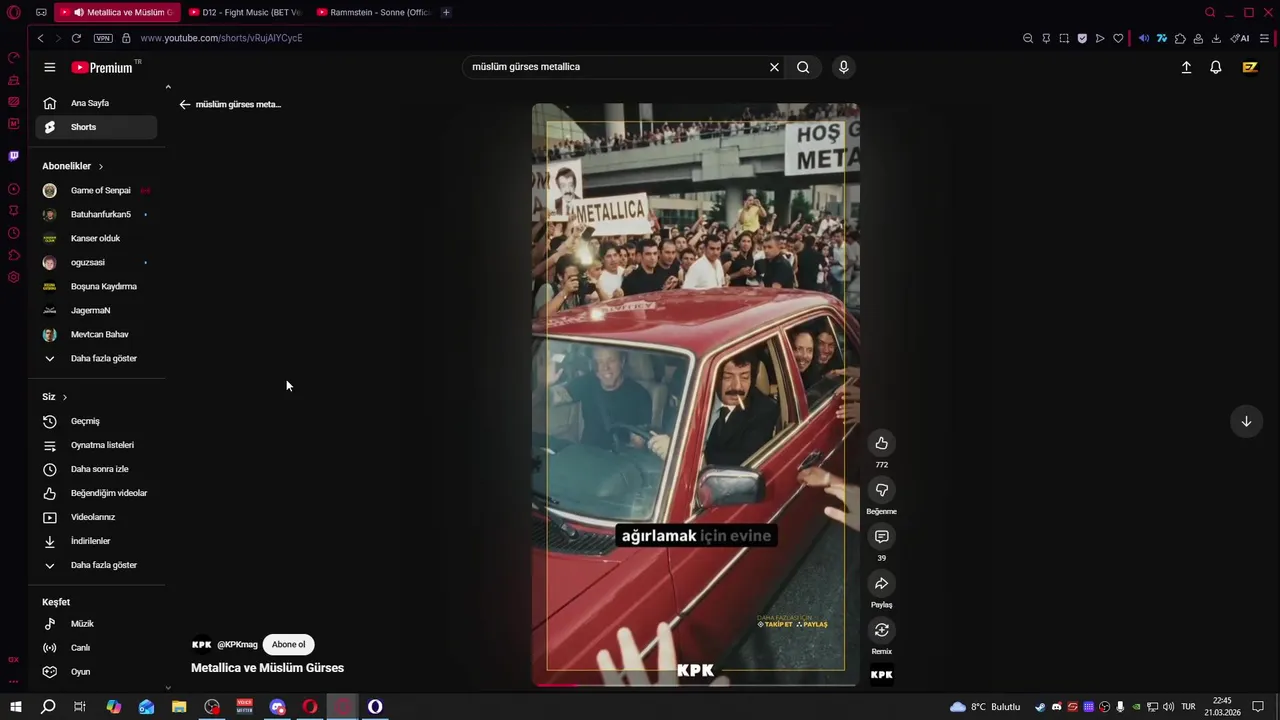Open Batuhanfurkan5 channel
The height and width of the screenshot is (720, 1280).
[x=96, y=214]
